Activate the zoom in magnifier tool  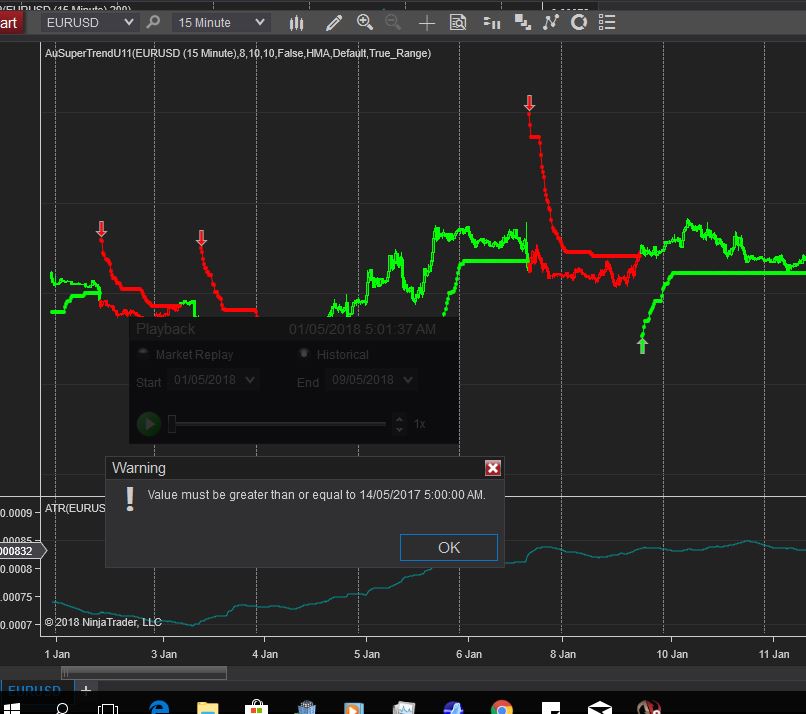[364, 22]
